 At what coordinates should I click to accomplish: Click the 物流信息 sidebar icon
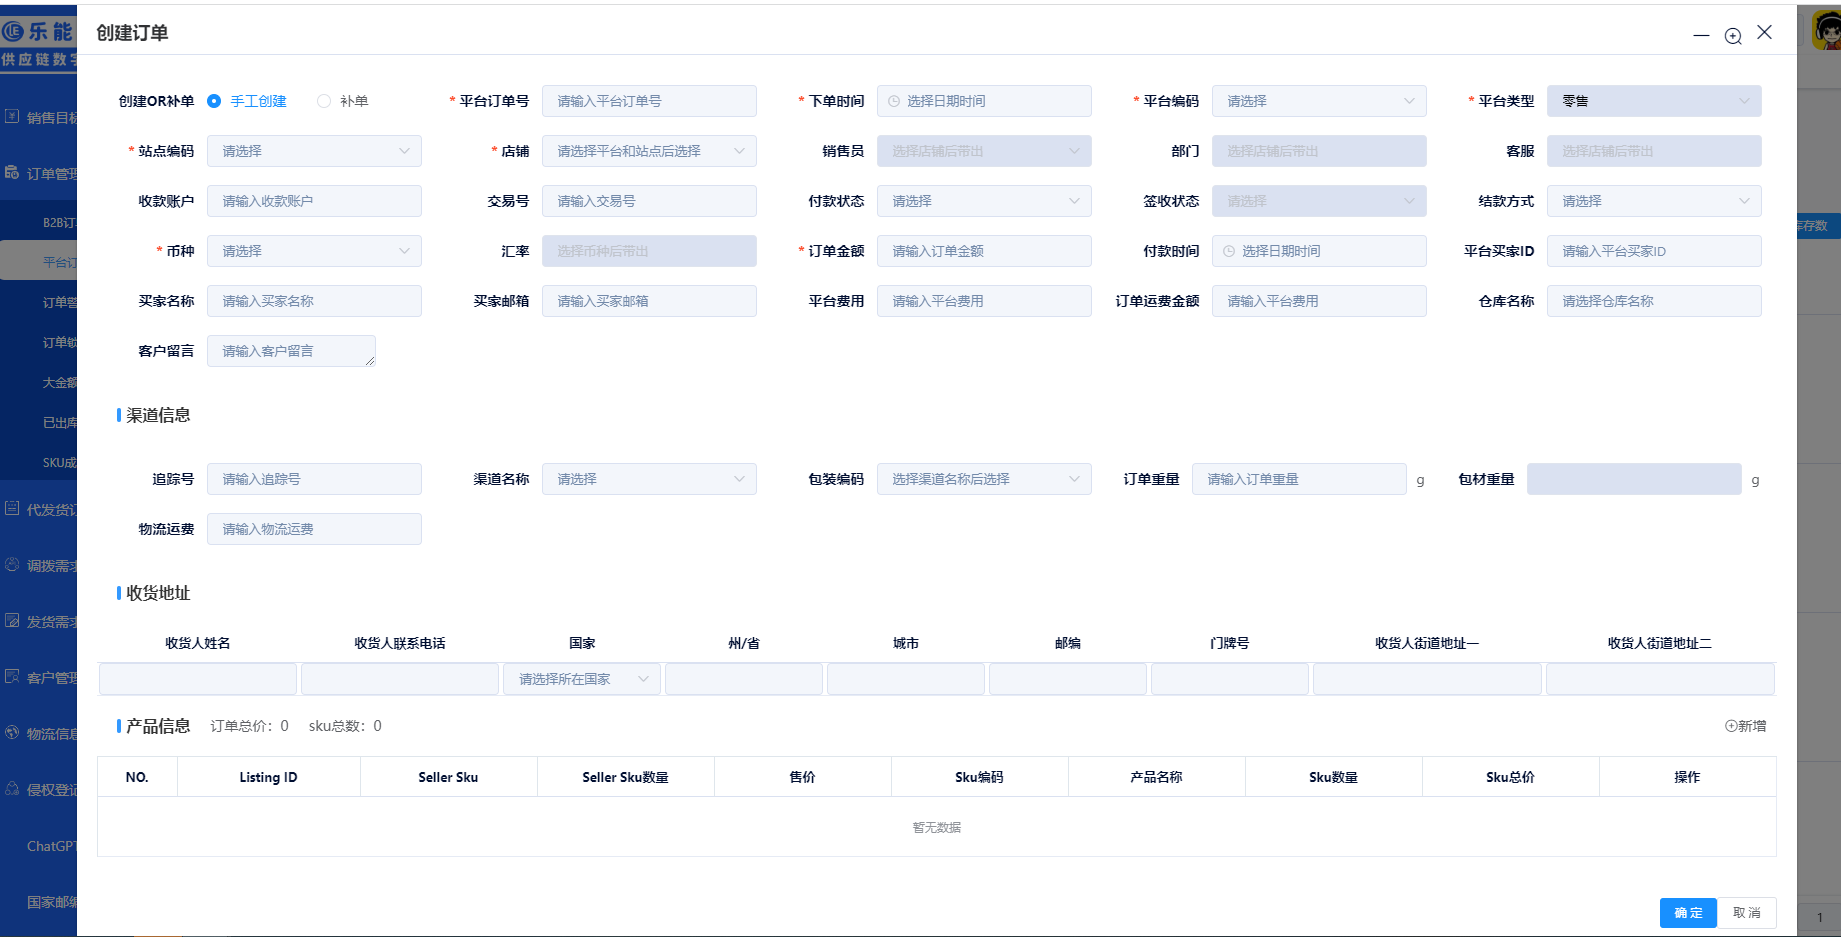[12, 733]
